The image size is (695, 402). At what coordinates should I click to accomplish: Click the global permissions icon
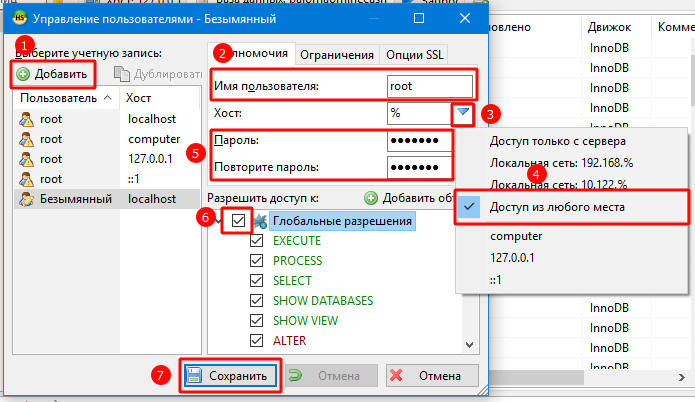click(x=260, y=221)
